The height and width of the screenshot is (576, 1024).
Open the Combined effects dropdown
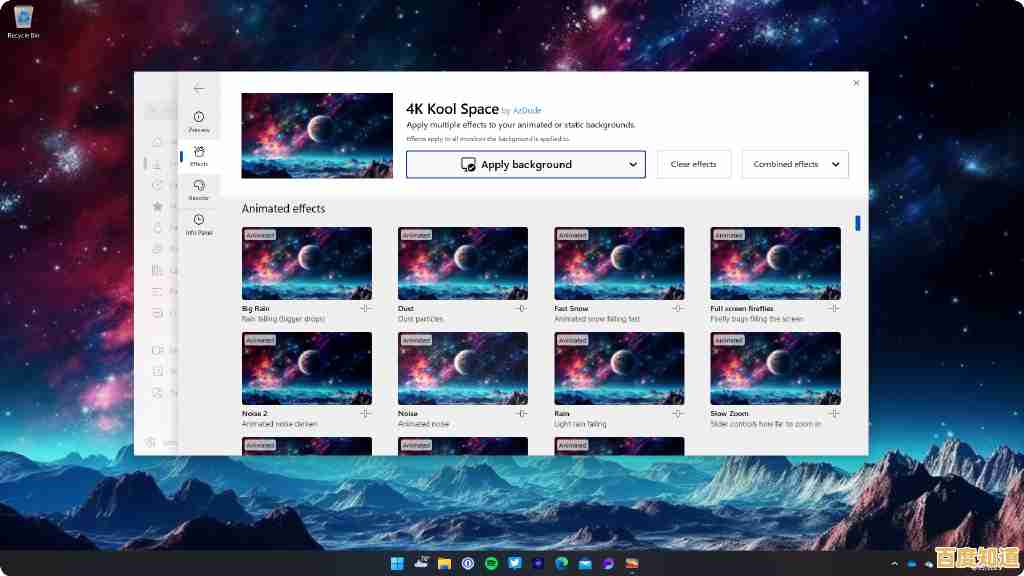click(x=795, y=165)
